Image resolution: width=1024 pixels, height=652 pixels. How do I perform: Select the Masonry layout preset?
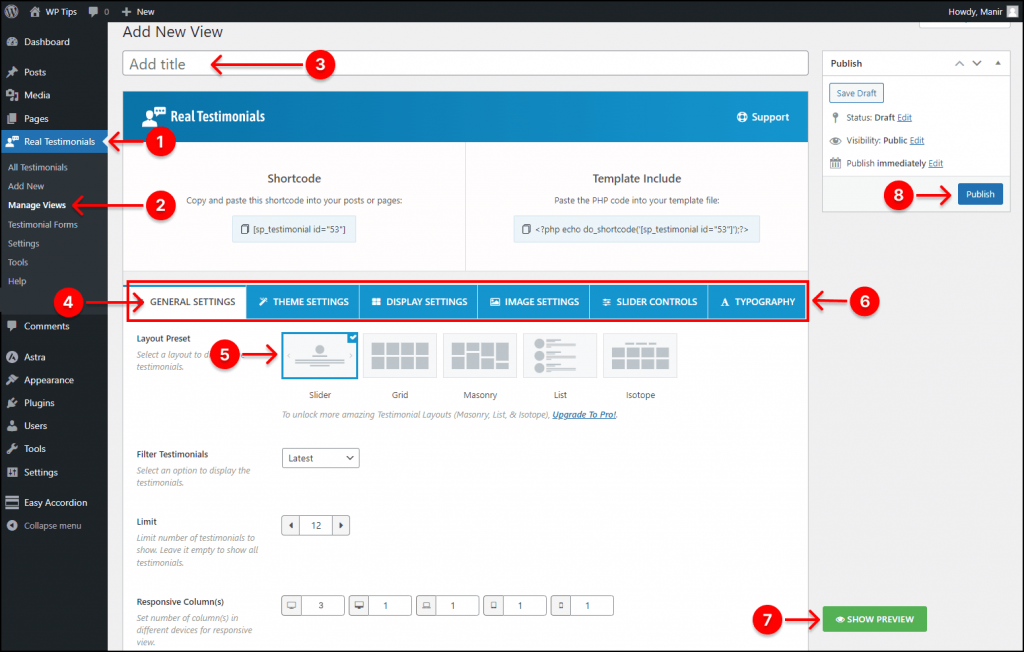pos(480,355)
